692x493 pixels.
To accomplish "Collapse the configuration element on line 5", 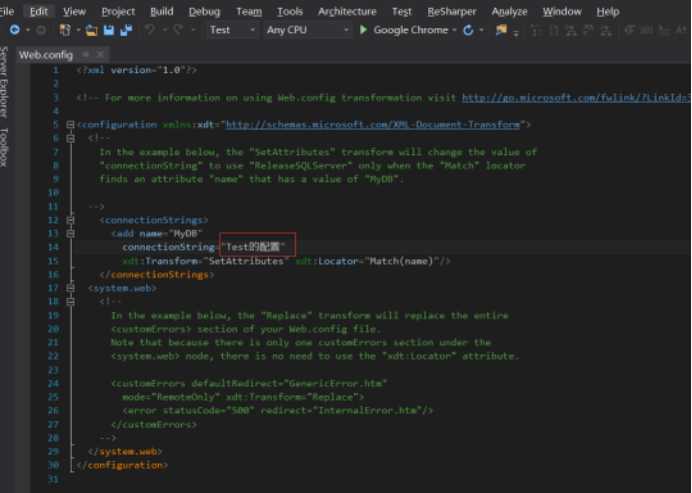I will [x=70, y=125].
